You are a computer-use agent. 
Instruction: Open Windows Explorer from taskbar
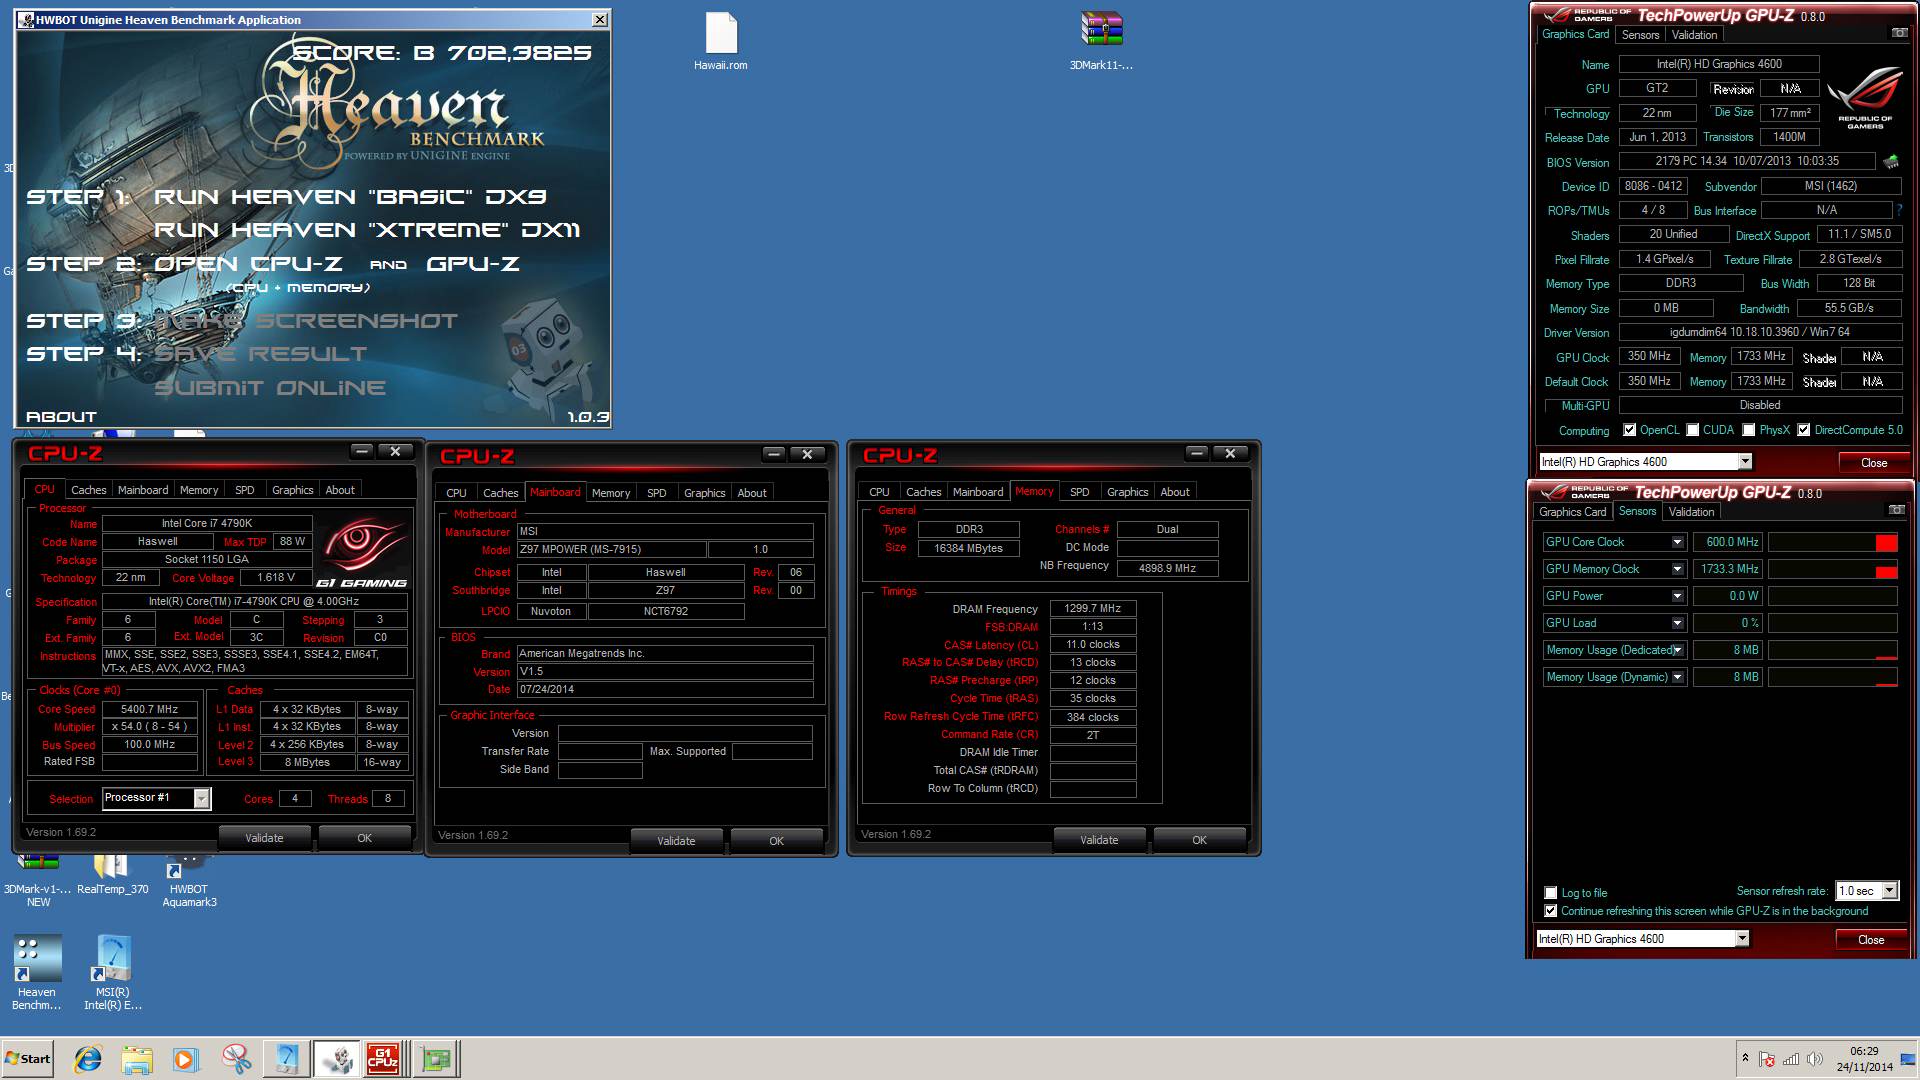pos(137,1059)
